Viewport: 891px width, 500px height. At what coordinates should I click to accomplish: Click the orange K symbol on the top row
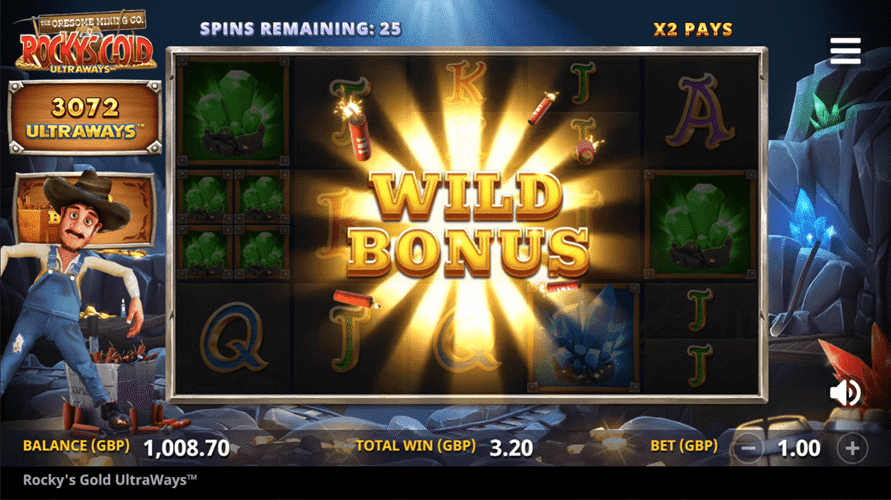point(467,81)
